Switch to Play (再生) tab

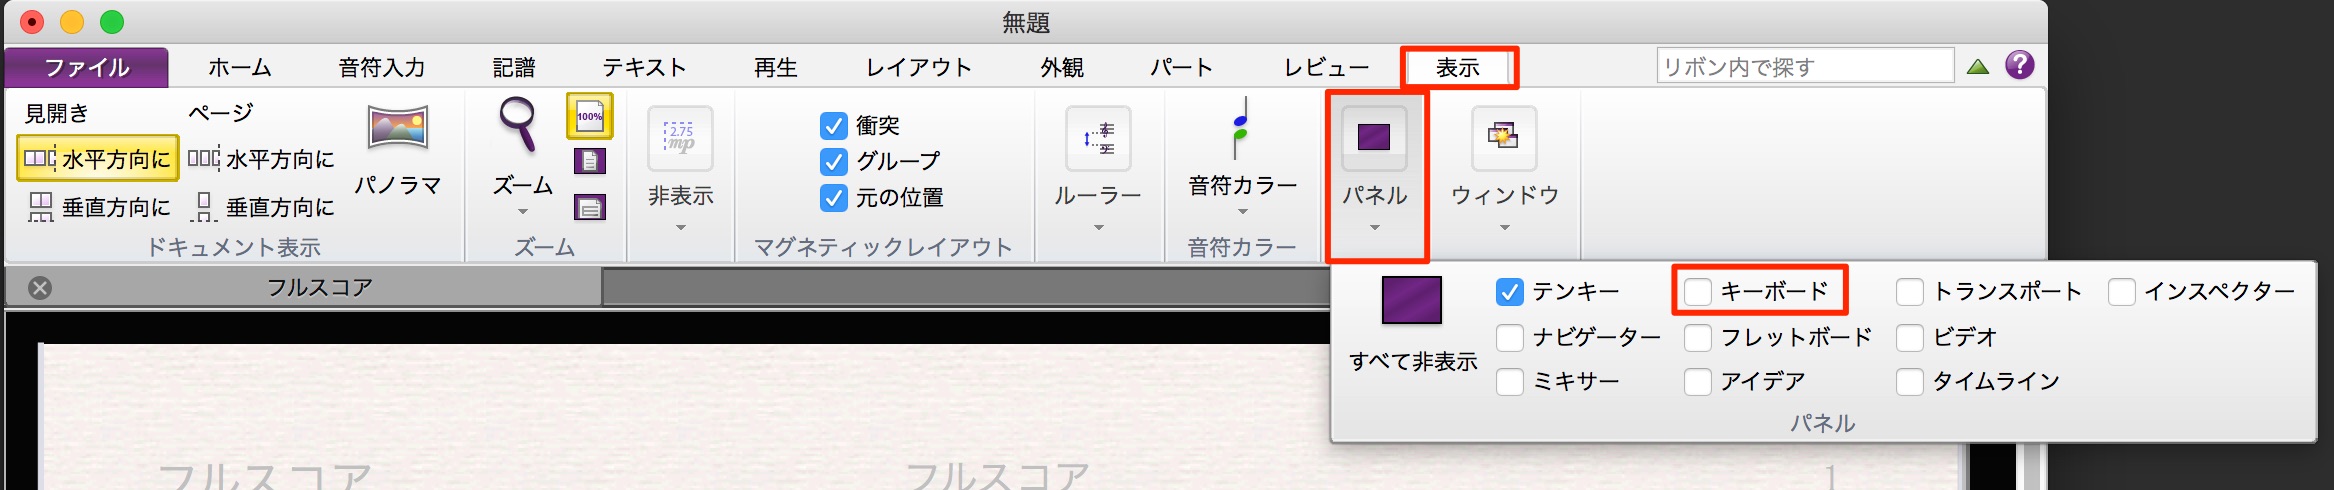pos(776,67)
